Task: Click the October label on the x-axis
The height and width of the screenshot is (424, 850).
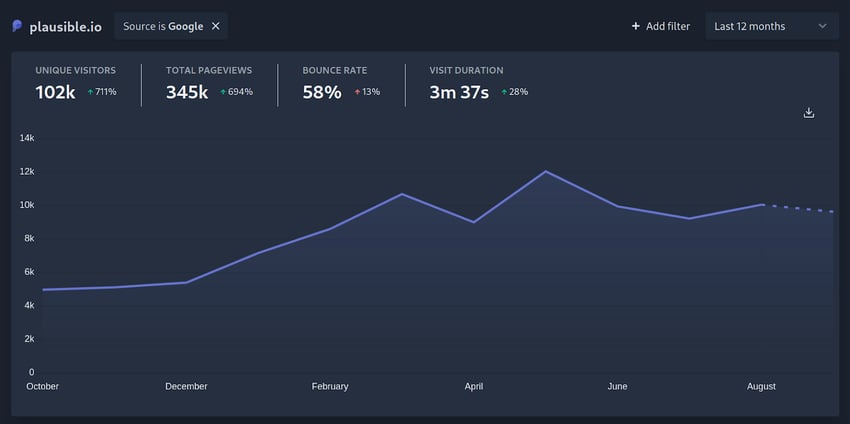Action: (43, 386)
